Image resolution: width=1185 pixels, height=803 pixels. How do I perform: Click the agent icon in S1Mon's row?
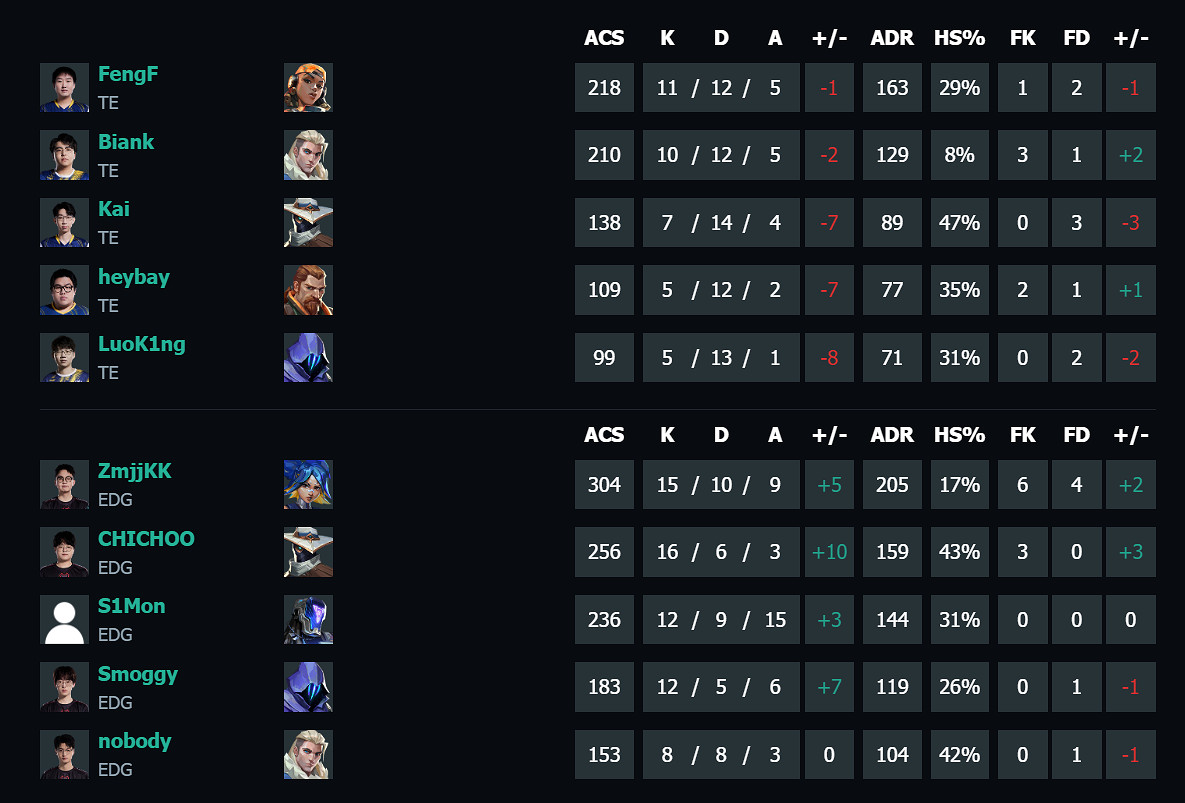click(x=308, y=619)
